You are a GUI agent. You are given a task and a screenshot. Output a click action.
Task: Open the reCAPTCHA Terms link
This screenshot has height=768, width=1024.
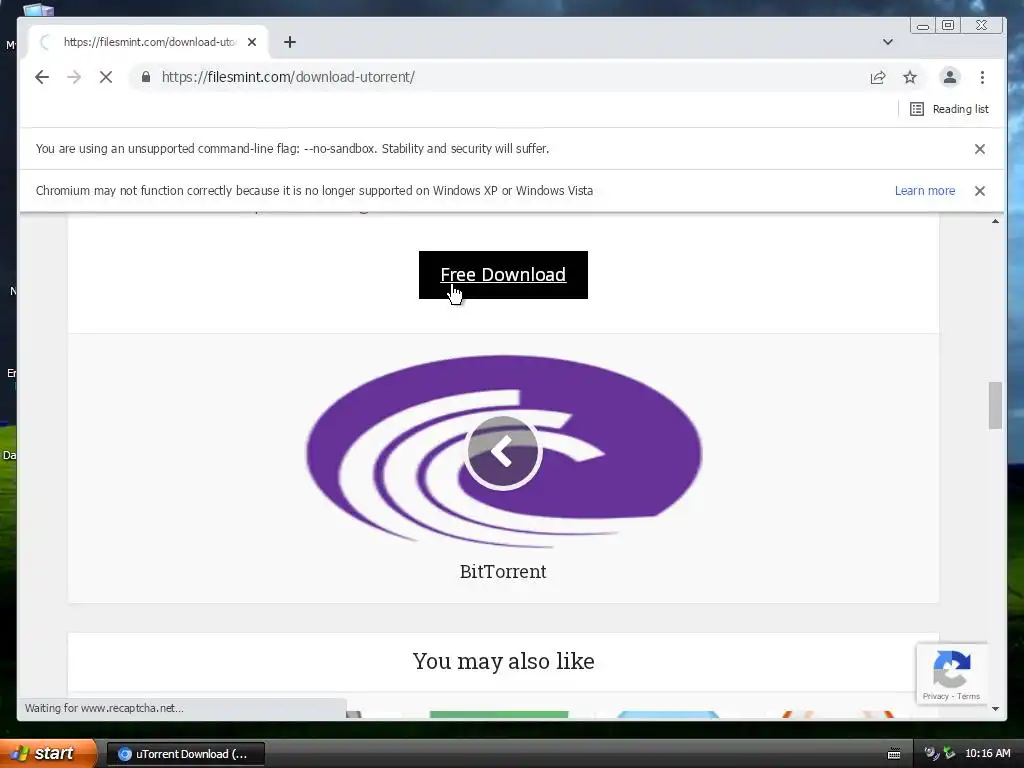coord(968,696)
